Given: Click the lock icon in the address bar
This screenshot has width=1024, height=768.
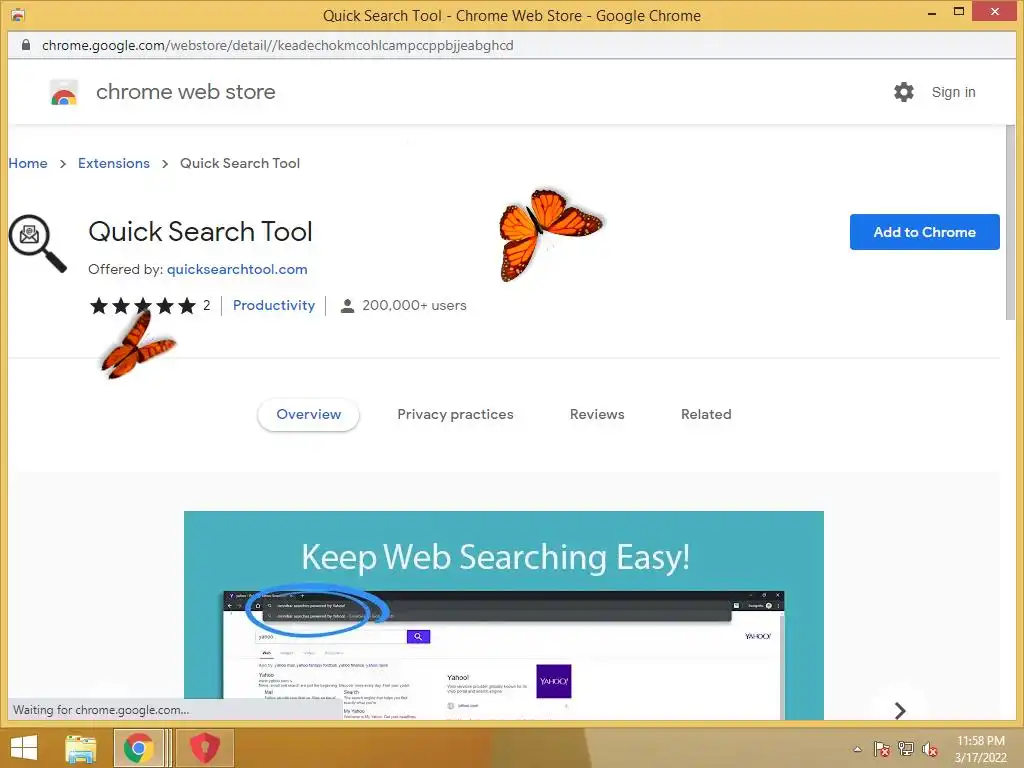Looking at the screenshot, I should [25, 45].
